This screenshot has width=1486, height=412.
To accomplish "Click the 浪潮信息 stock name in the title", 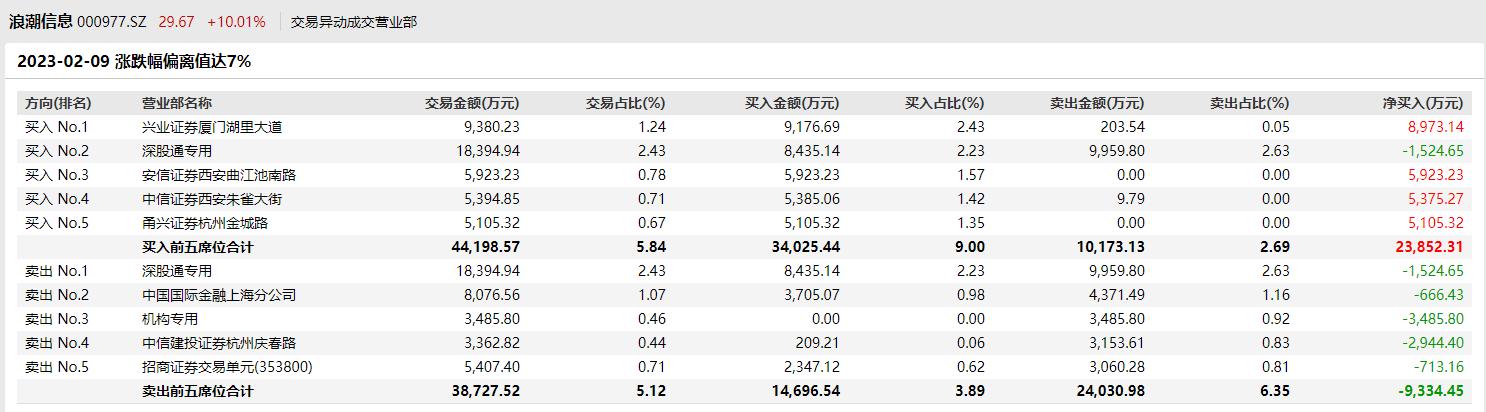I will tap(40, 21).
